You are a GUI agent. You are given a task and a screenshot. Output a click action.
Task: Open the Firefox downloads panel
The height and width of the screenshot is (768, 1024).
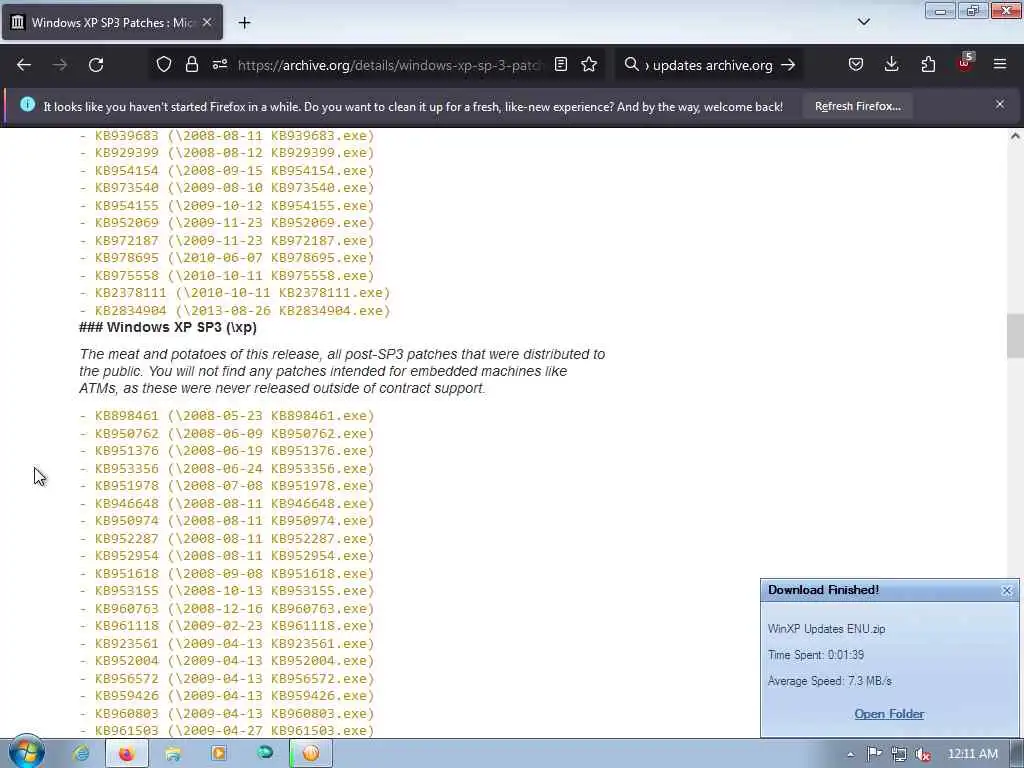tap(891, 65)
